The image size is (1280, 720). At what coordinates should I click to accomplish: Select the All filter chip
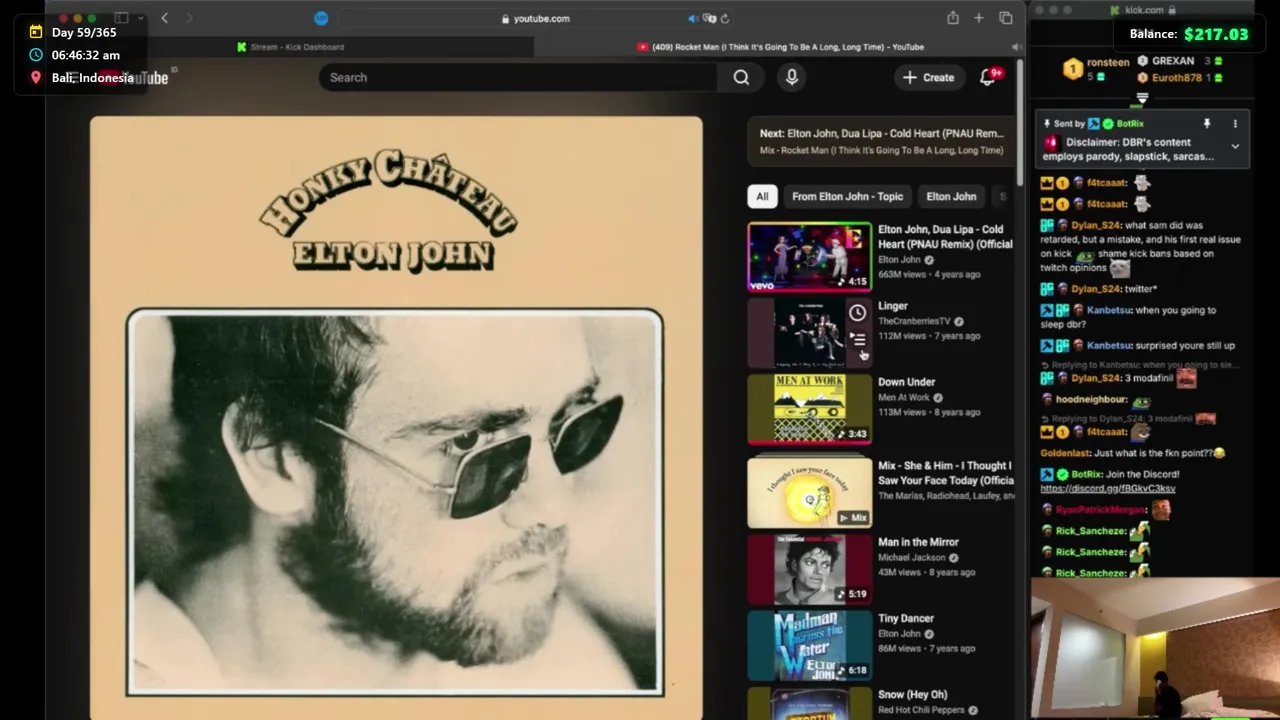click(x=762, y=196)
